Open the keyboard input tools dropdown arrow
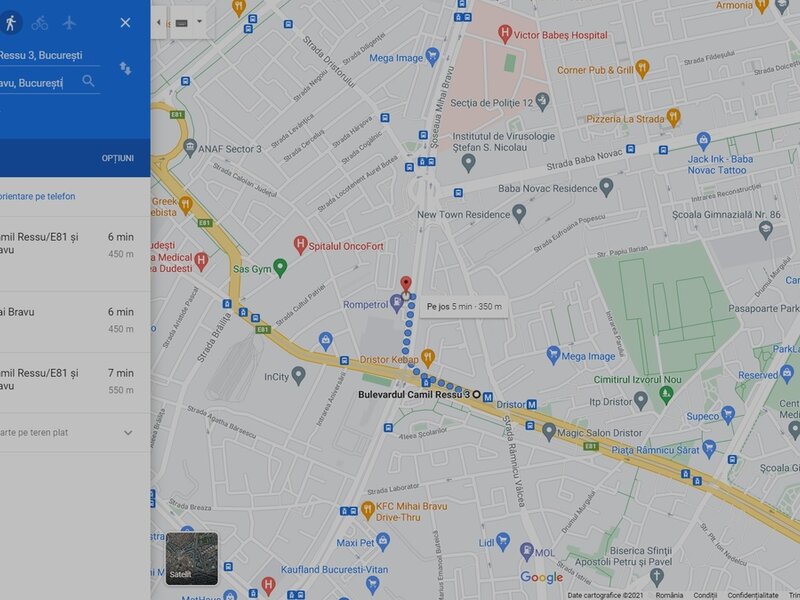This screenshot has height=600, width=800. tap(199, 21)
